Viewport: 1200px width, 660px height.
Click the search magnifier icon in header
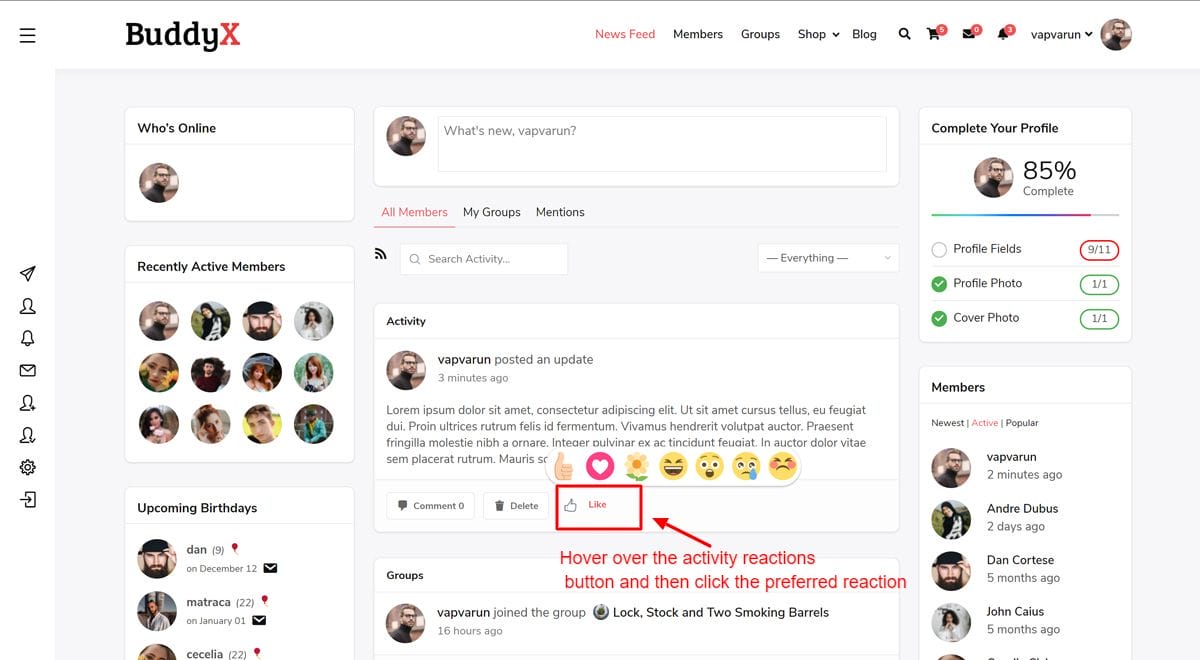(904, 34)
